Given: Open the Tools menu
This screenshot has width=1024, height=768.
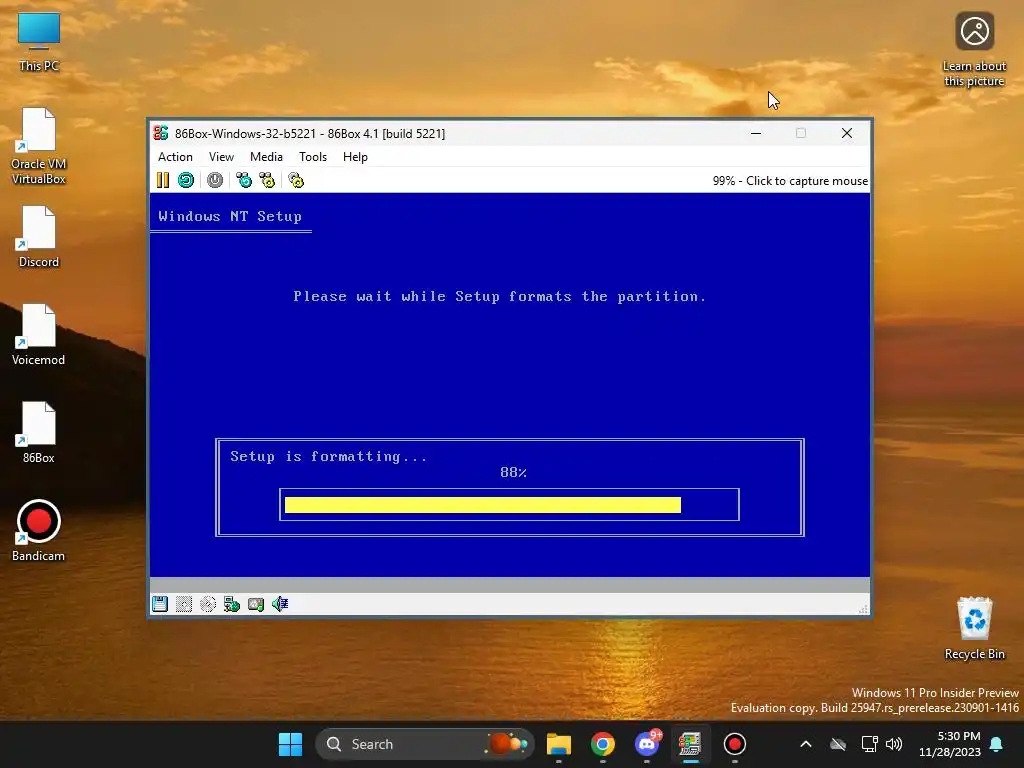Looking at the screenshot, I should 313,157.
